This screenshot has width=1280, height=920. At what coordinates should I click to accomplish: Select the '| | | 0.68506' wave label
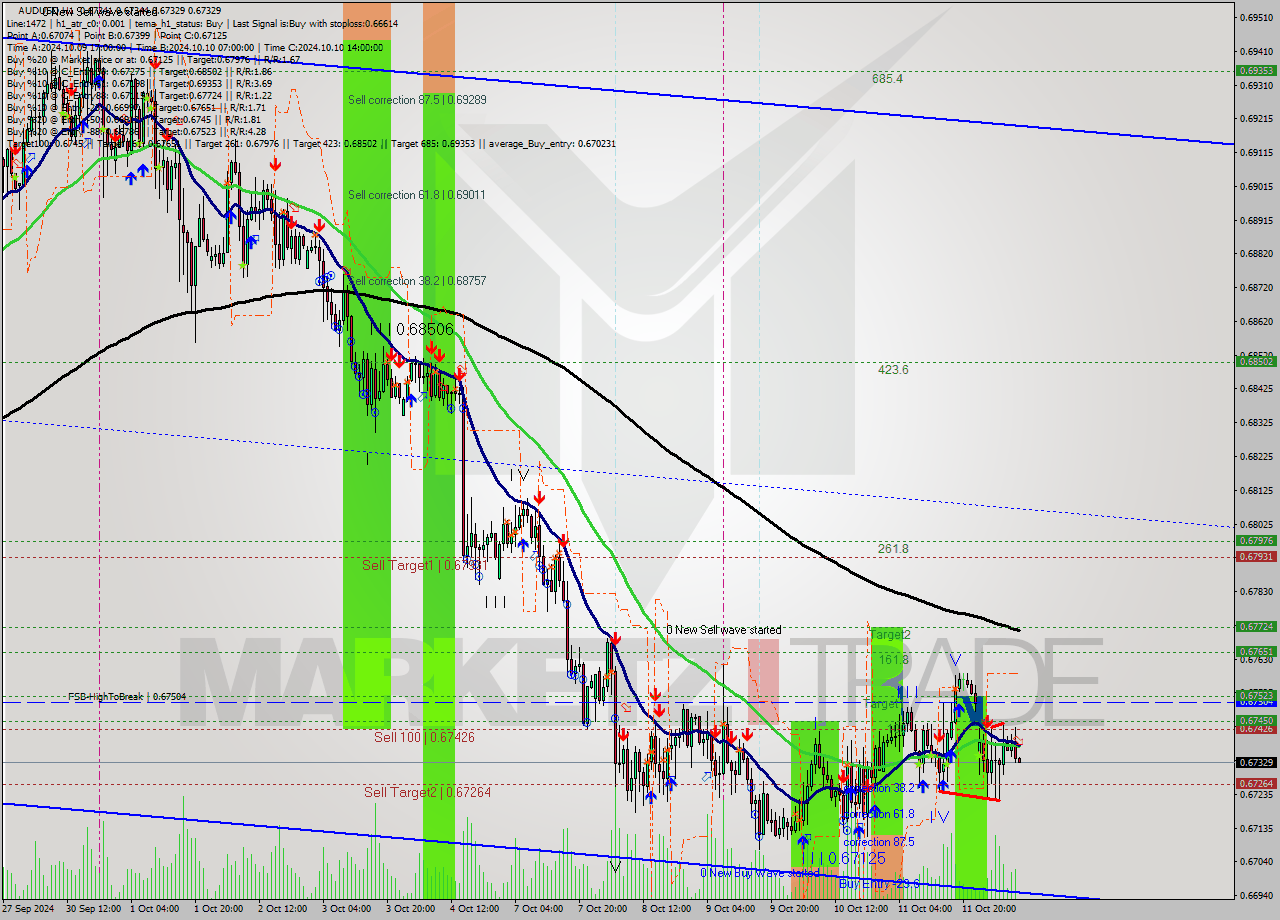click(x=411, y=329)
